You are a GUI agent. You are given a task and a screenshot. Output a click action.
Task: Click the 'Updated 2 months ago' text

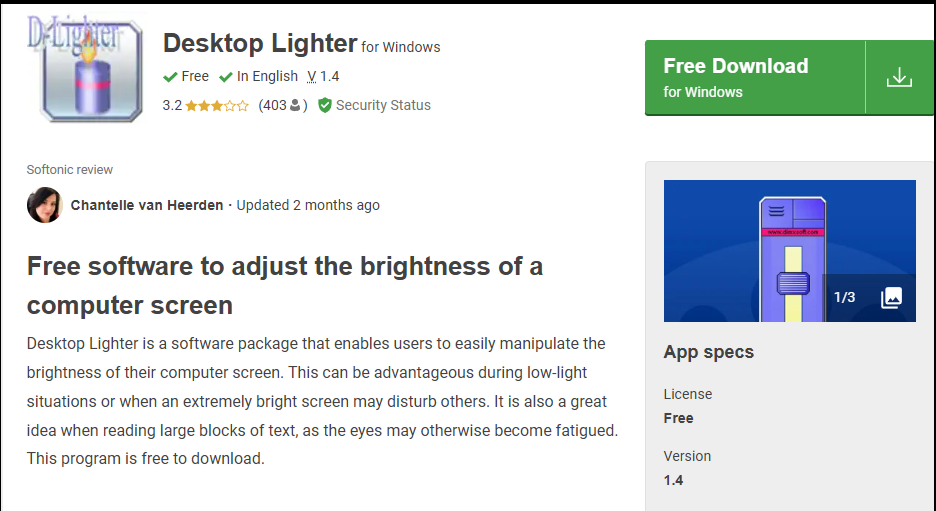(x=308, y=205)
